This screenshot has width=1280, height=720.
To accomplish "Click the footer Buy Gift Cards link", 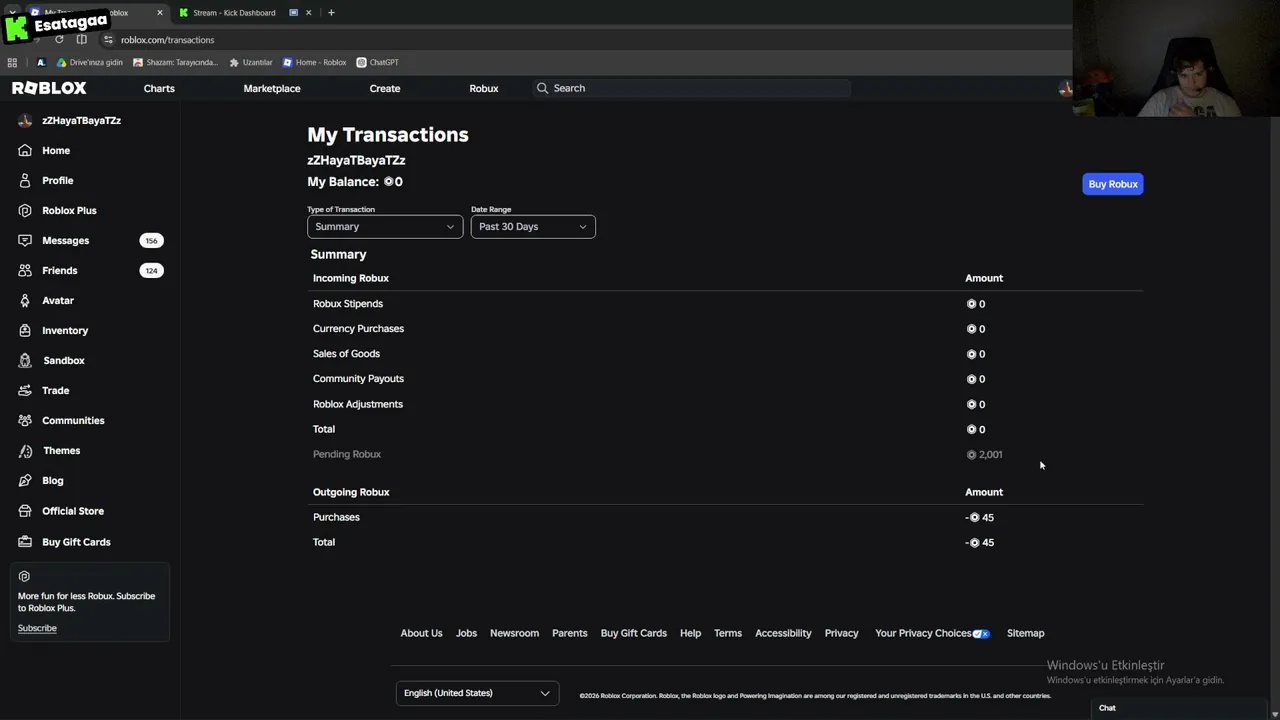I will 634,633.
